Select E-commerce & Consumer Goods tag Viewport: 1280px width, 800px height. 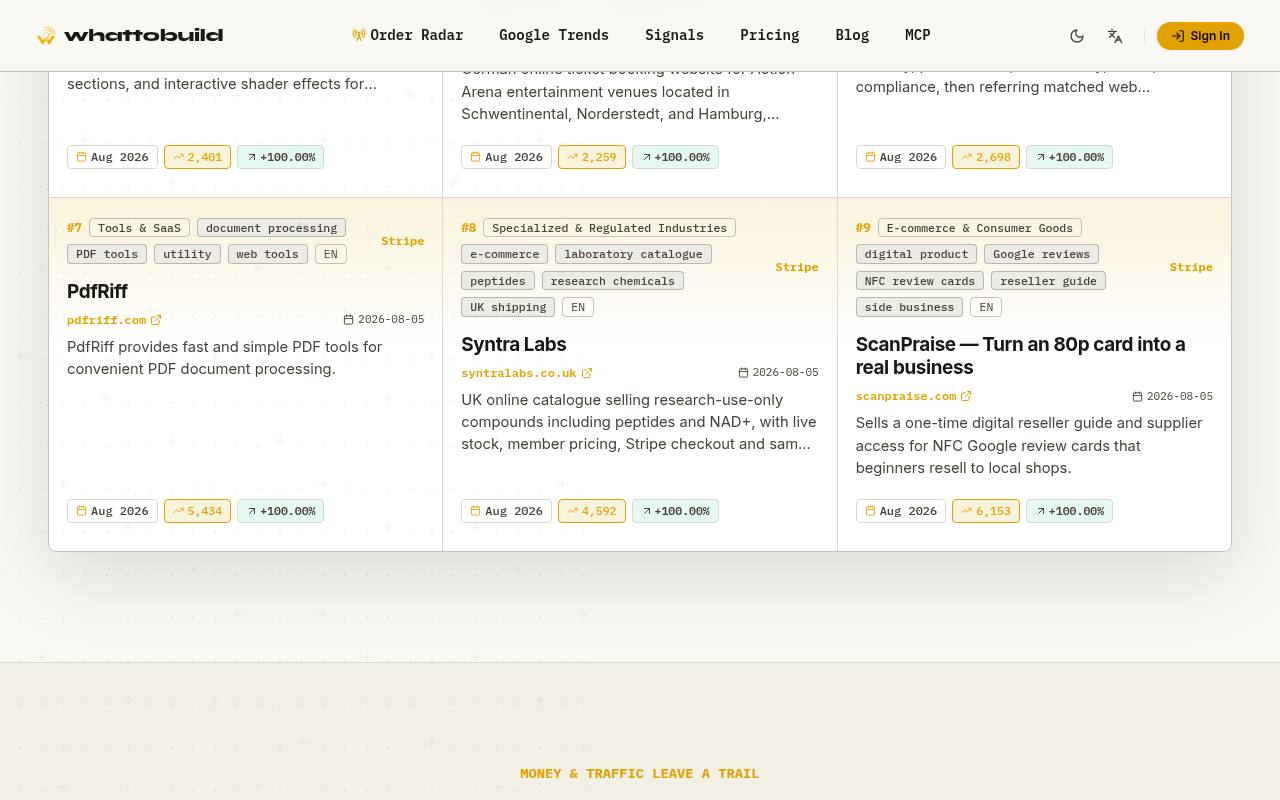coord(980,228)
